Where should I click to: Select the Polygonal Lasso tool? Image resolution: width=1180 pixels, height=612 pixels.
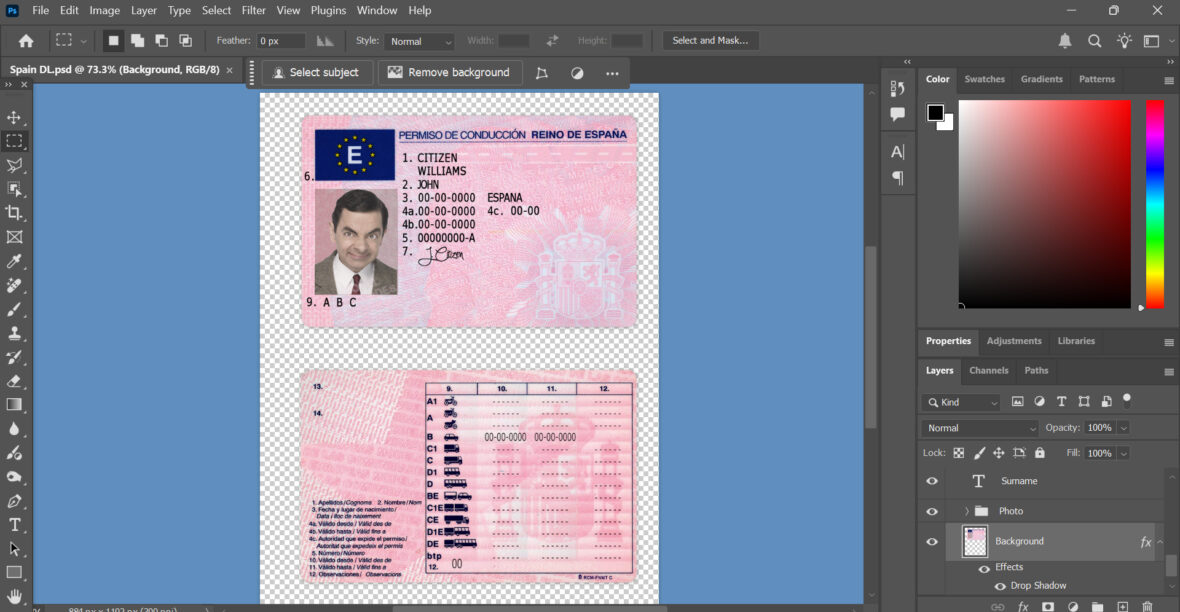pos(14,166)
